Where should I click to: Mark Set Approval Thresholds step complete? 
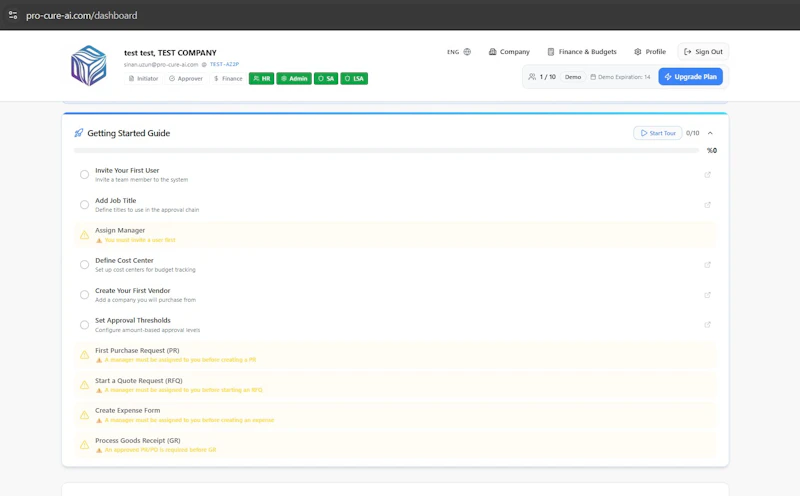click(x=84, y=325)
